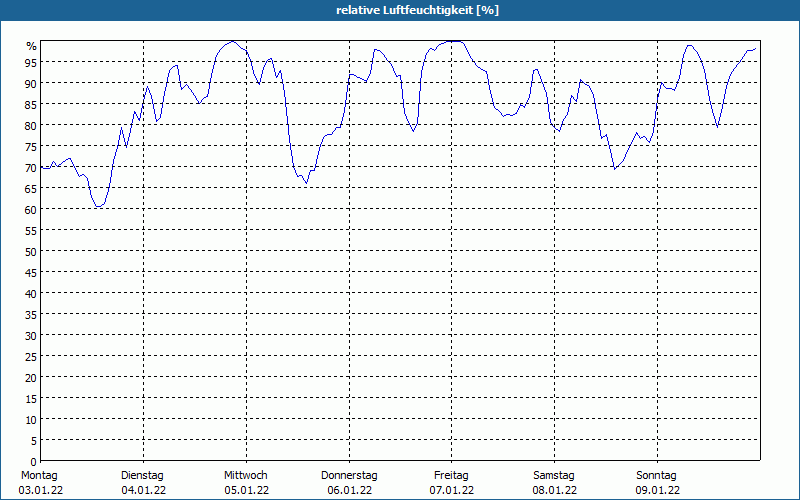The height and width of the screenshot is (500, 800).
Task: Click the 55 y-axis value
Action: click(31, 231)
